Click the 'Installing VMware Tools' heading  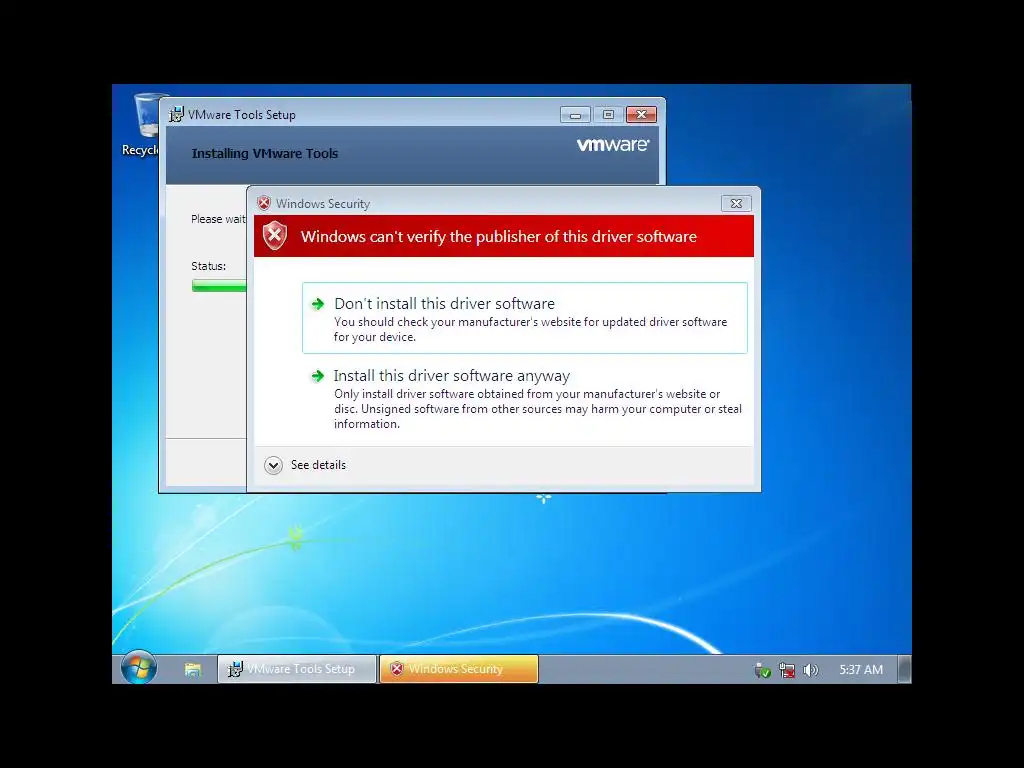[x=264, y=153]
